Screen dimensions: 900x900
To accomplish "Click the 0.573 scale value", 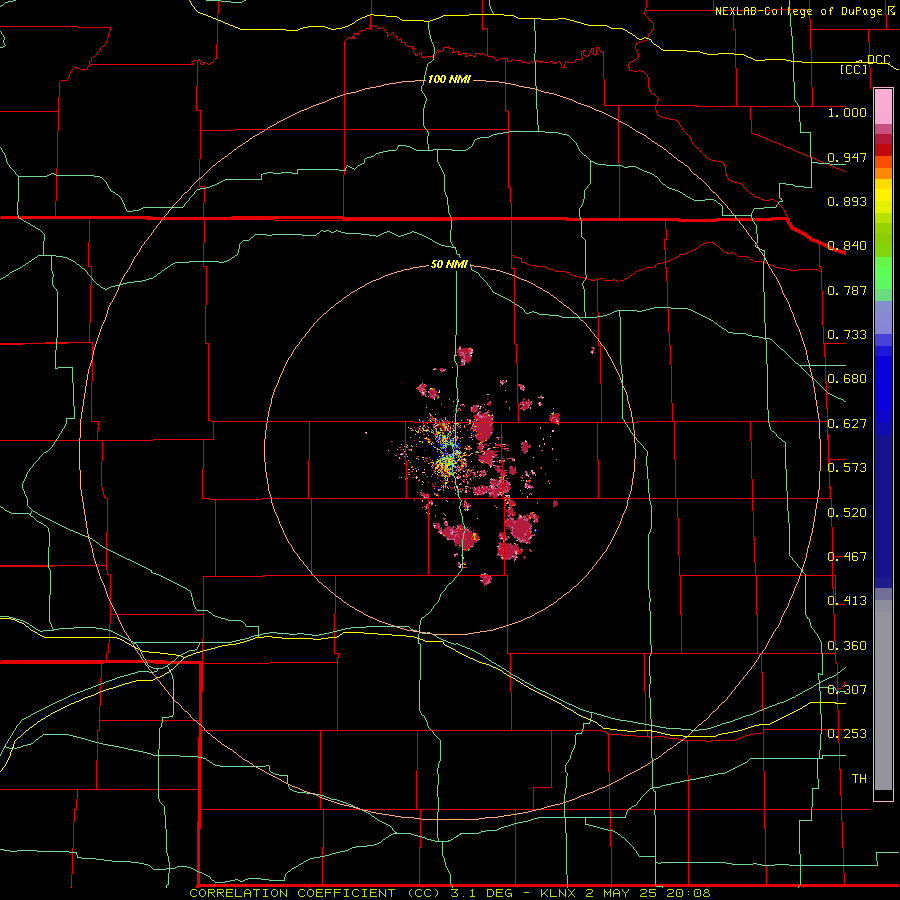I will [847, 468].
